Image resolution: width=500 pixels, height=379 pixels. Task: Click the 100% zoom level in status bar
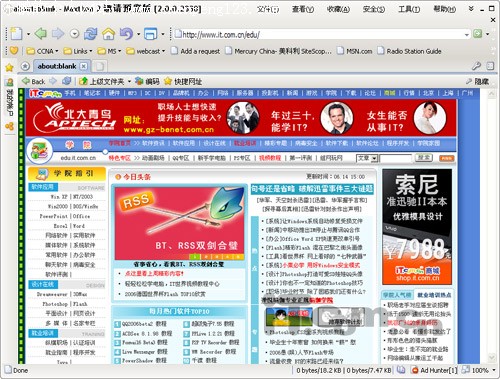(x=481, y=370)
